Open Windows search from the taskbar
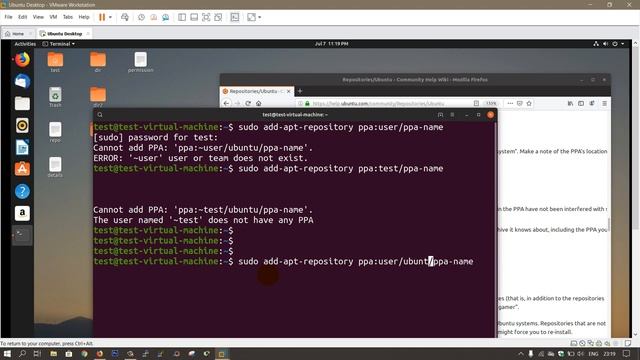 (22, 354)
